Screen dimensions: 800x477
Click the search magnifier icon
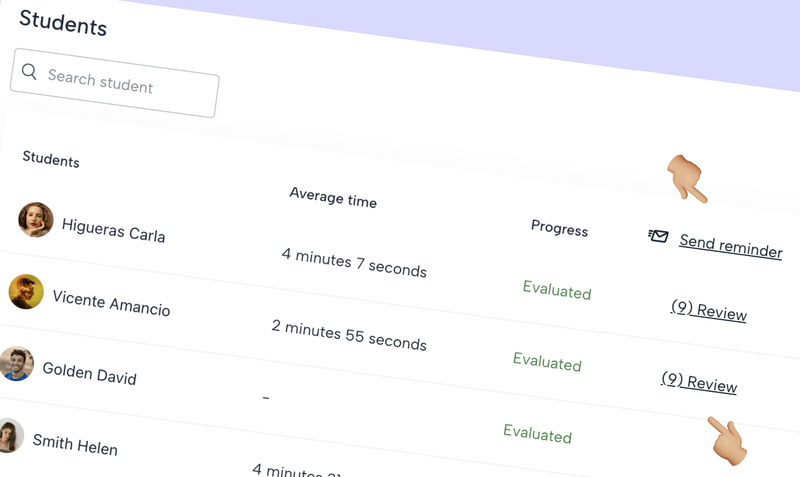coord(29,72)
